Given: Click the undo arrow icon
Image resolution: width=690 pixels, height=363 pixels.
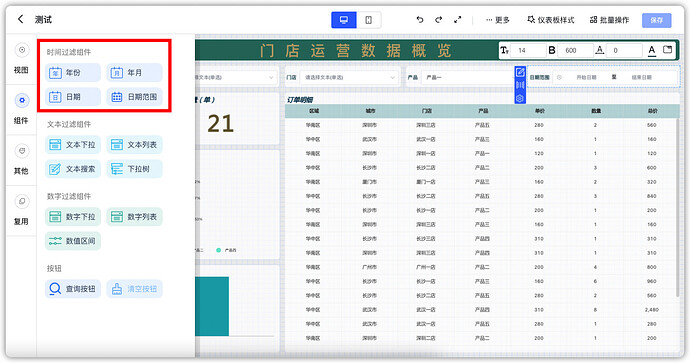Looking at the screenshot, I should (420, 20).
